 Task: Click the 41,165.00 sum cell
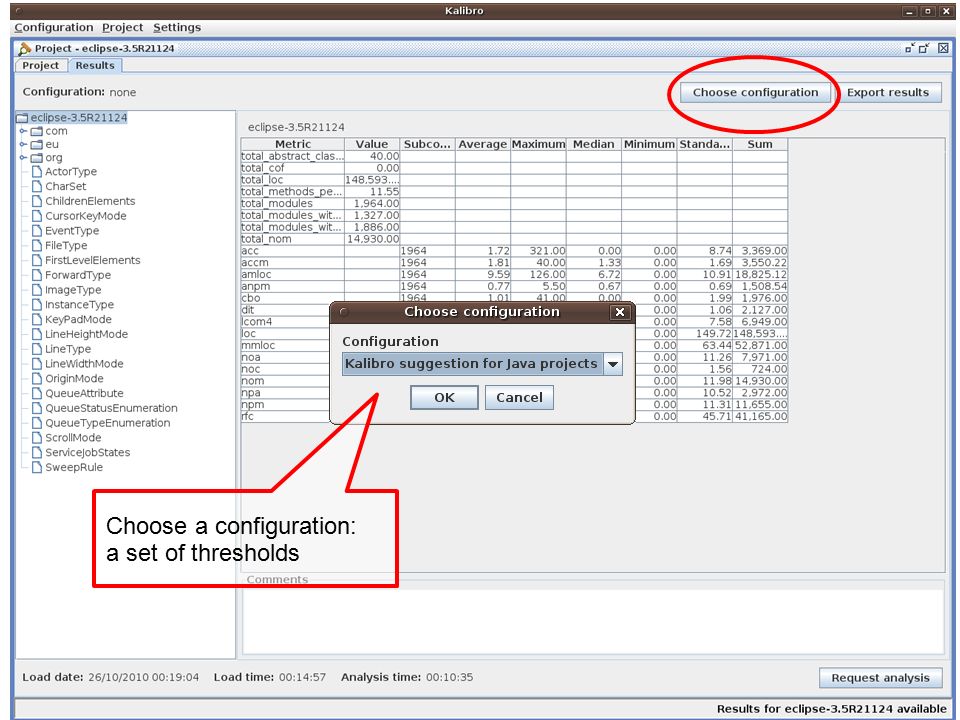(x=760, y=416)
